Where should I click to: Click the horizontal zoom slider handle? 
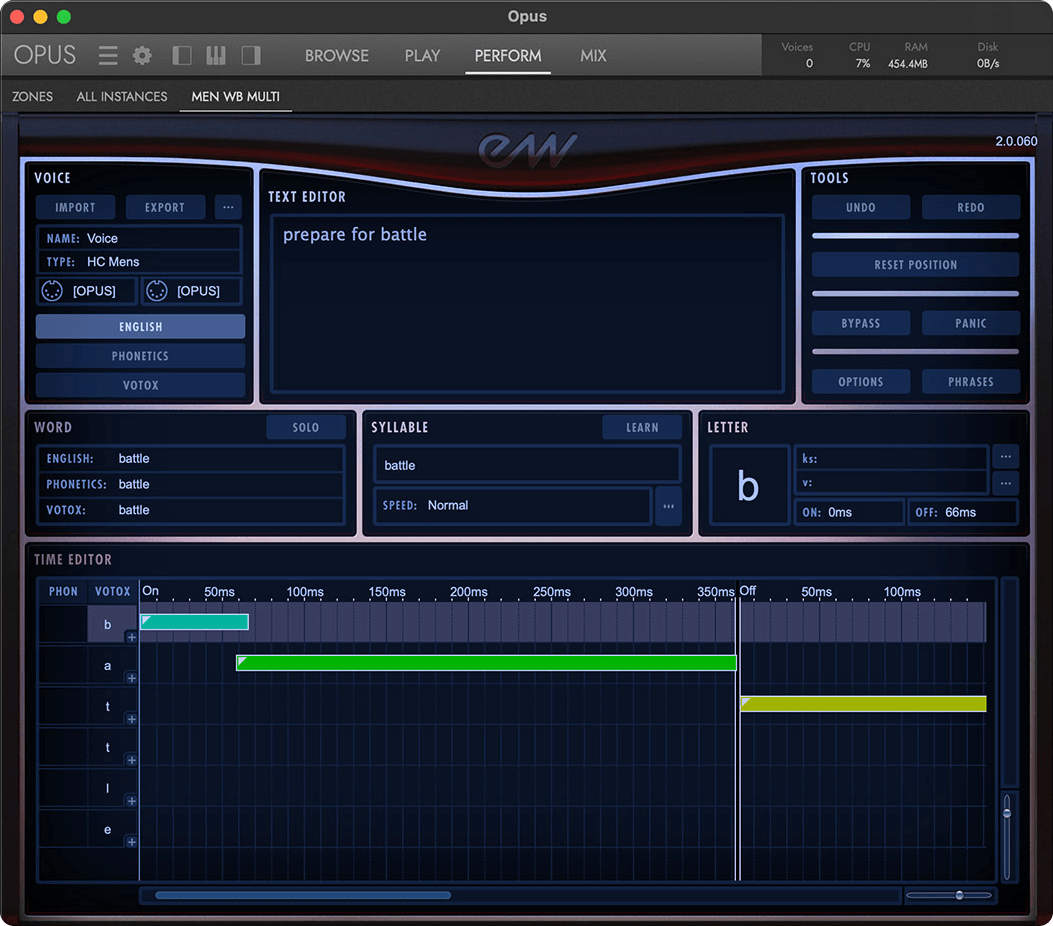(x=959, y=895)
